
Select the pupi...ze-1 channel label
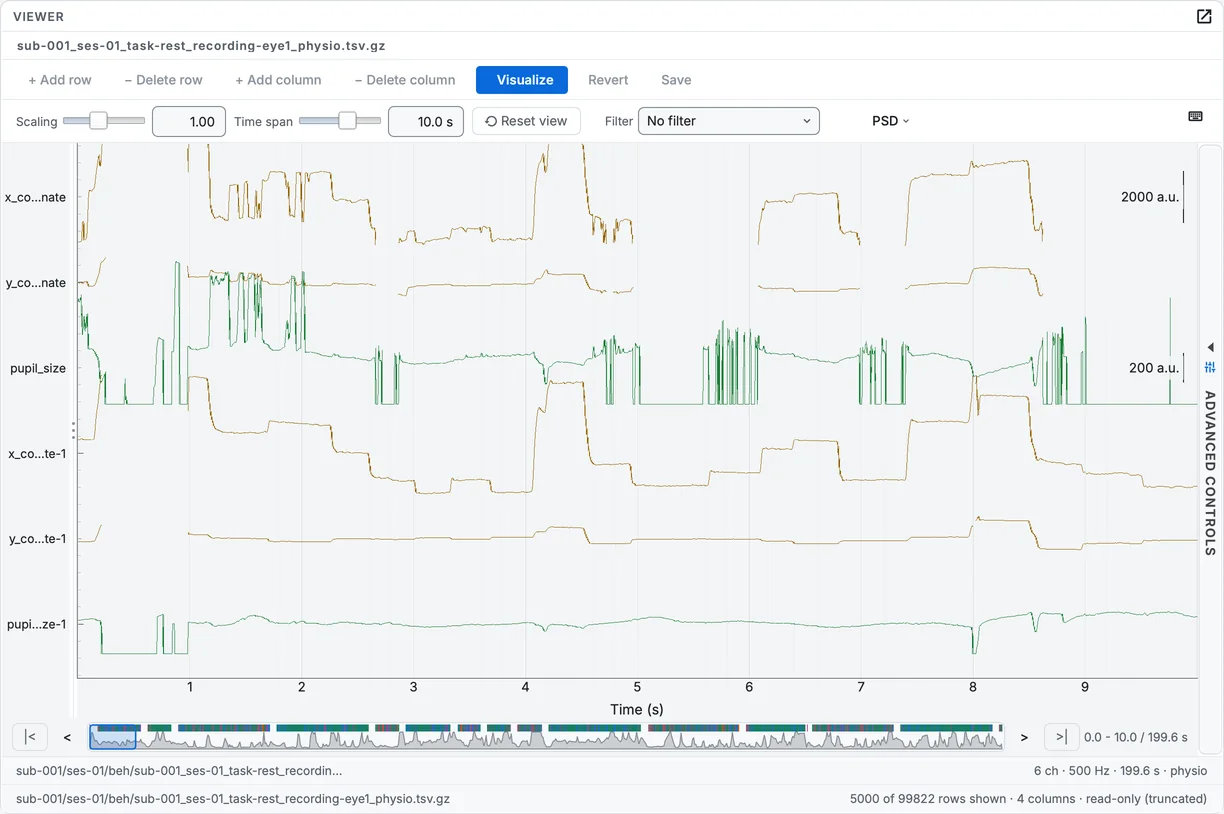tap(37, 625)
